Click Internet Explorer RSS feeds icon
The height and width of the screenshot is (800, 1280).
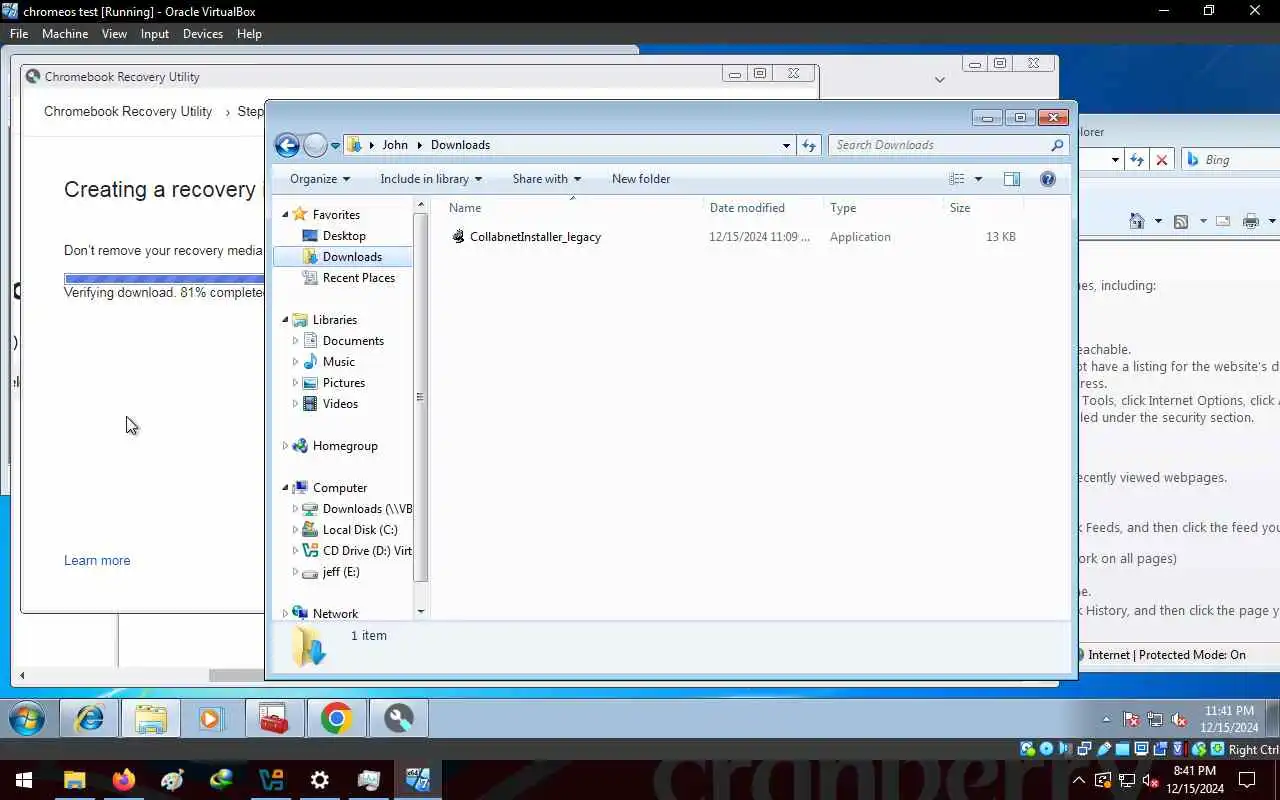coord(1181,221)
